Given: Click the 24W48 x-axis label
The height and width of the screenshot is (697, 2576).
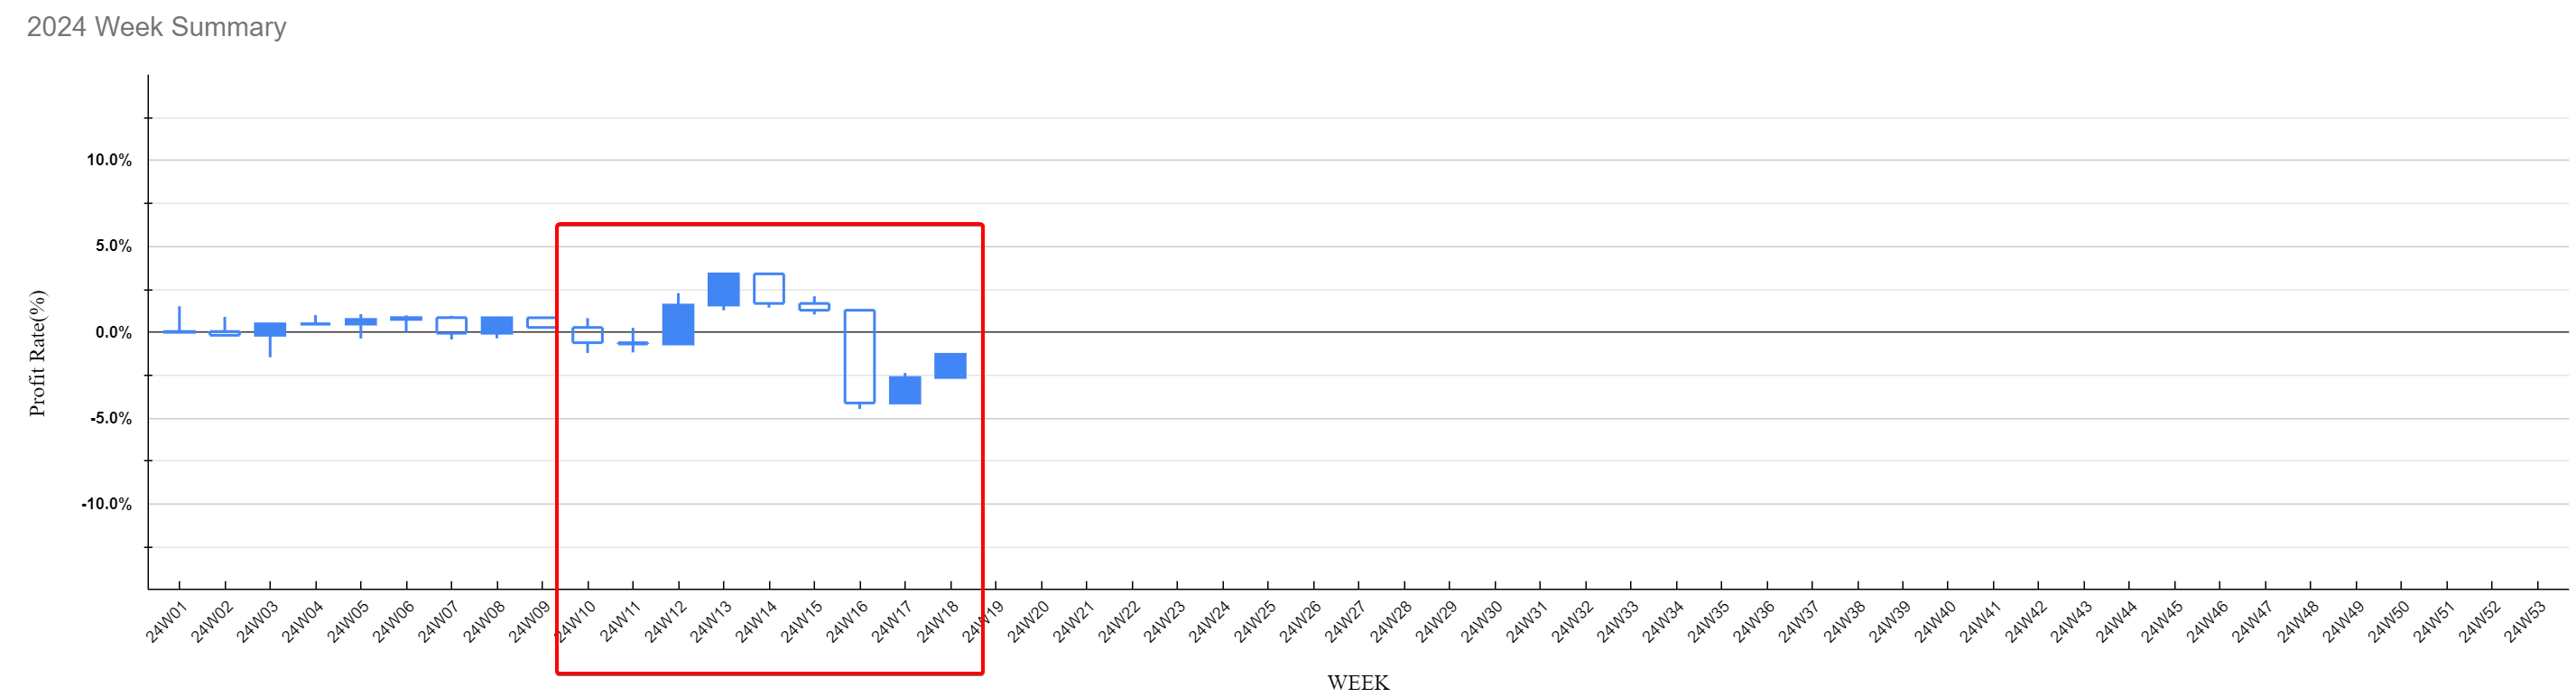Looking at the screenshot, I should pyautogui.click(x=2298, y=622).
